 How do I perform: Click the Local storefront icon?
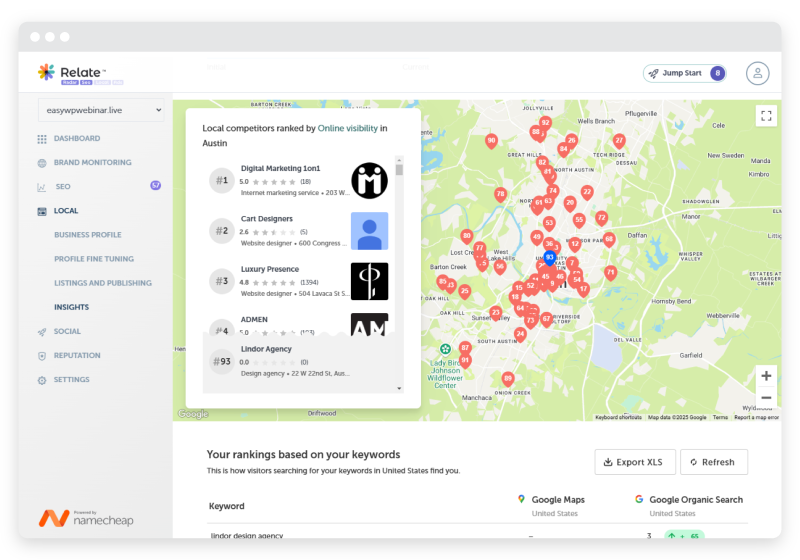[x=42, y=211]
